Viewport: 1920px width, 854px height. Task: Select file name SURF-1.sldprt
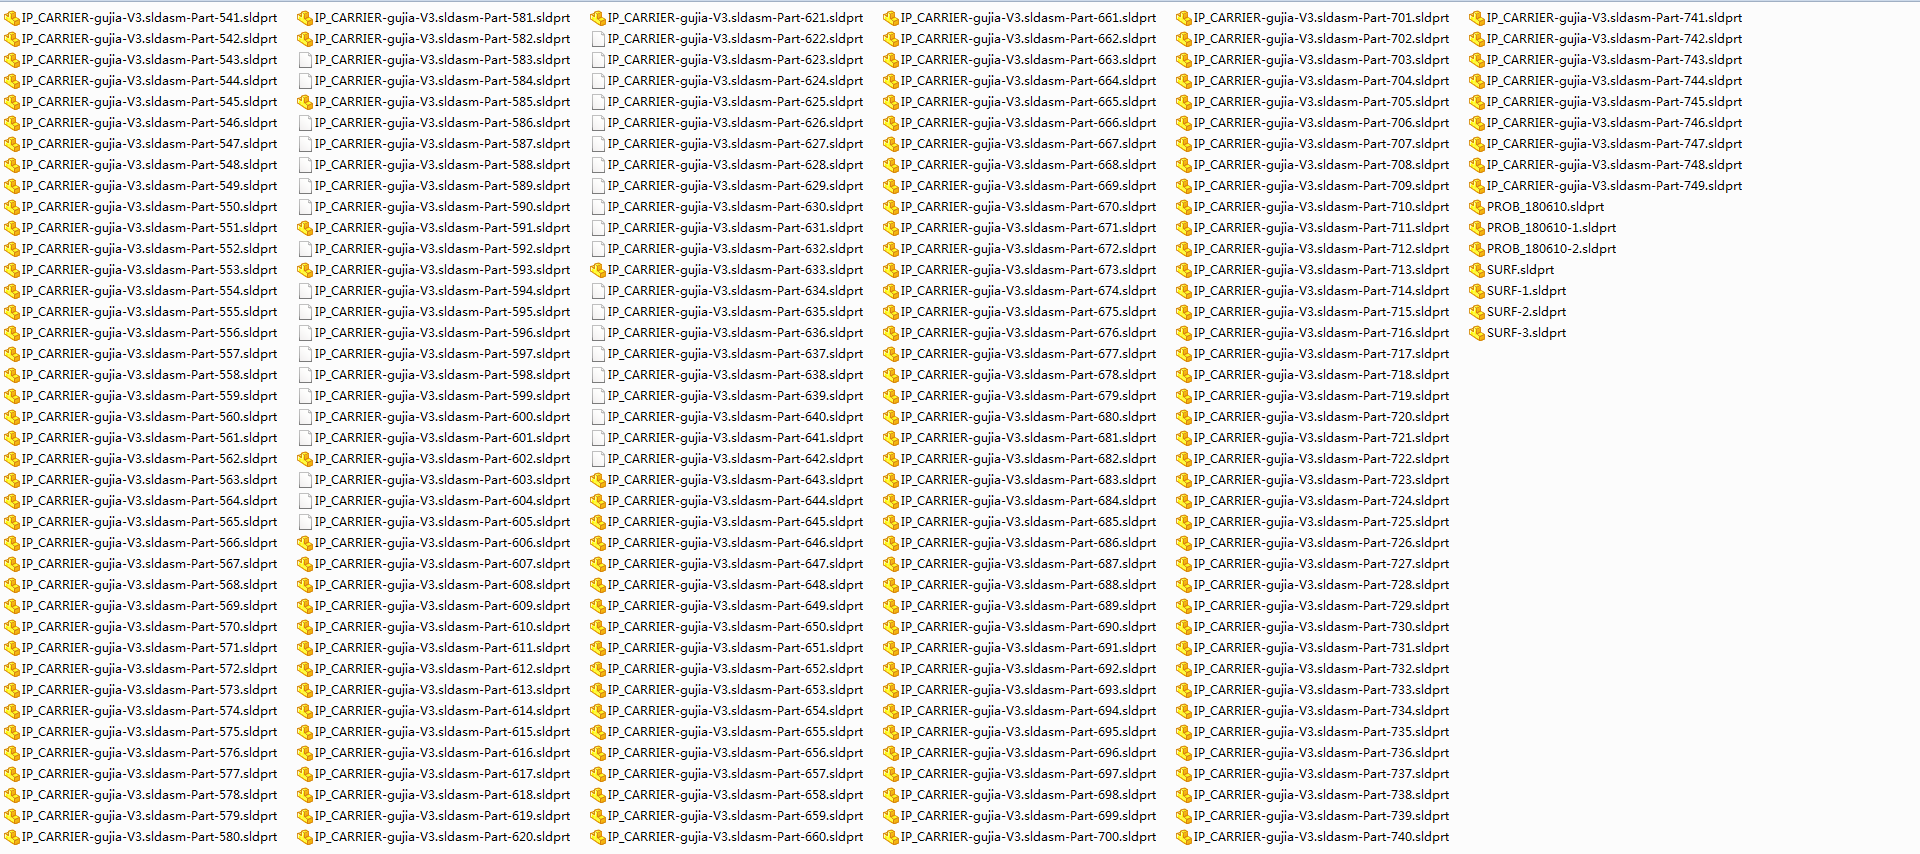[x=1526, y=291]
